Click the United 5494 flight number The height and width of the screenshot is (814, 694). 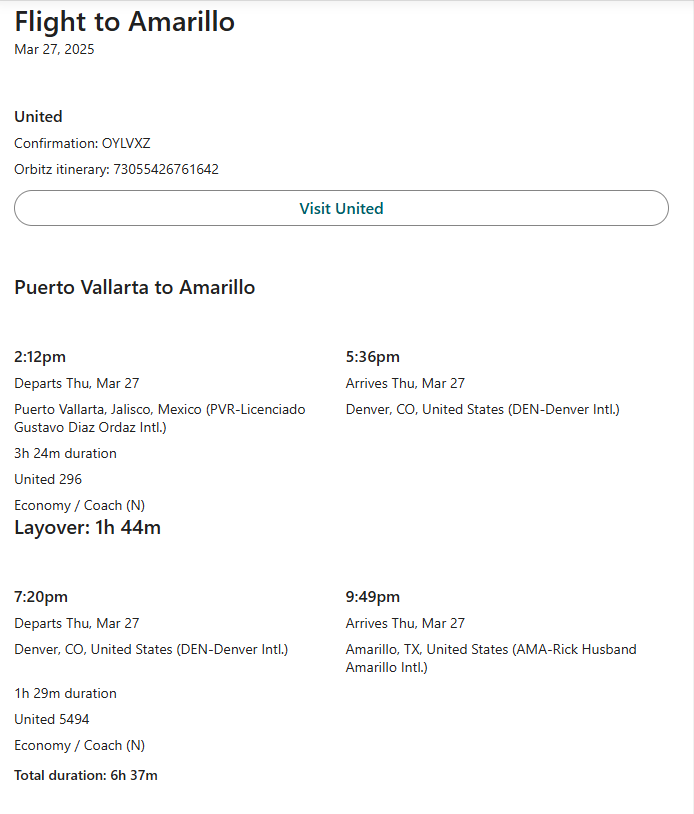(52, 719)
